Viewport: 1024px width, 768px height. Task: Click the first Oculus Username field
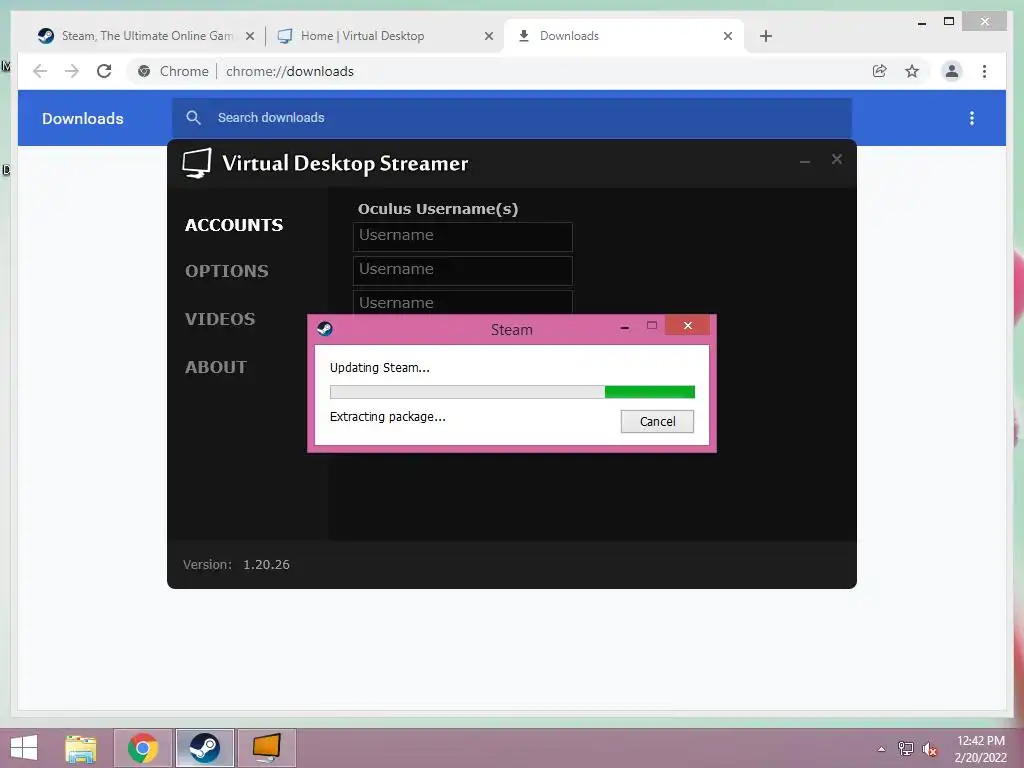(462, 236)
